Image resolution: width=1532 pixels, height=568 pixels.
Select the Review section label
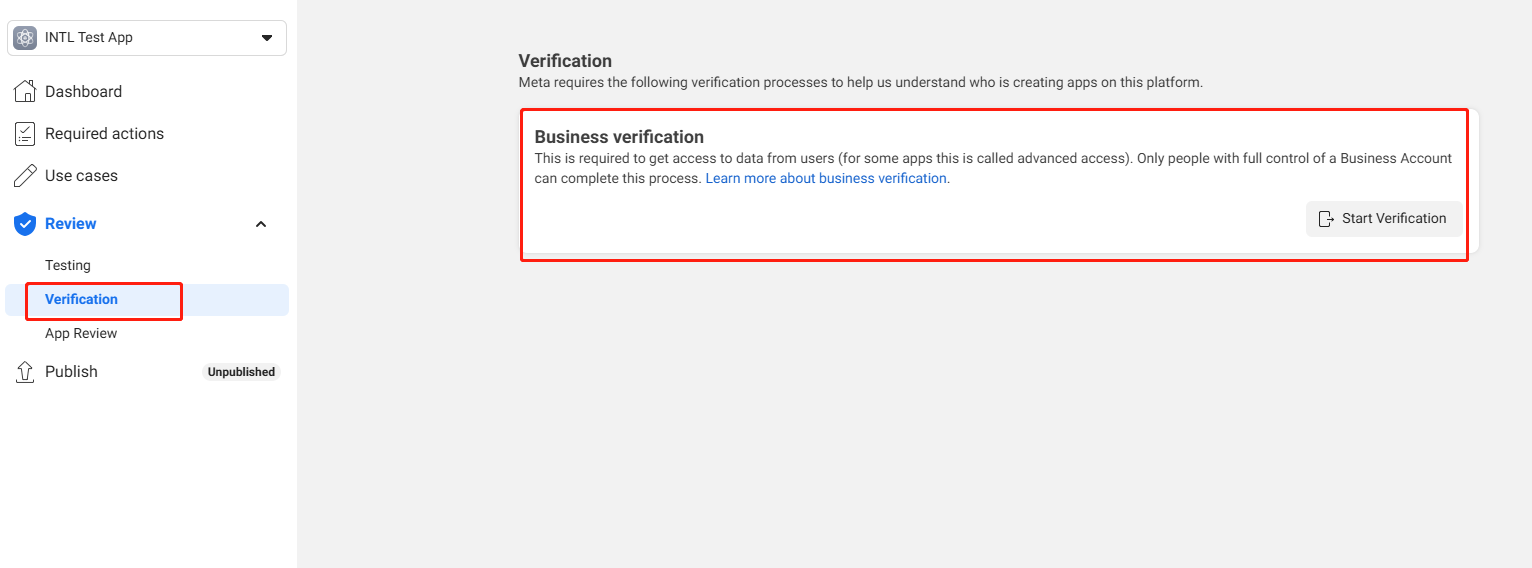[x=71, y=224]
